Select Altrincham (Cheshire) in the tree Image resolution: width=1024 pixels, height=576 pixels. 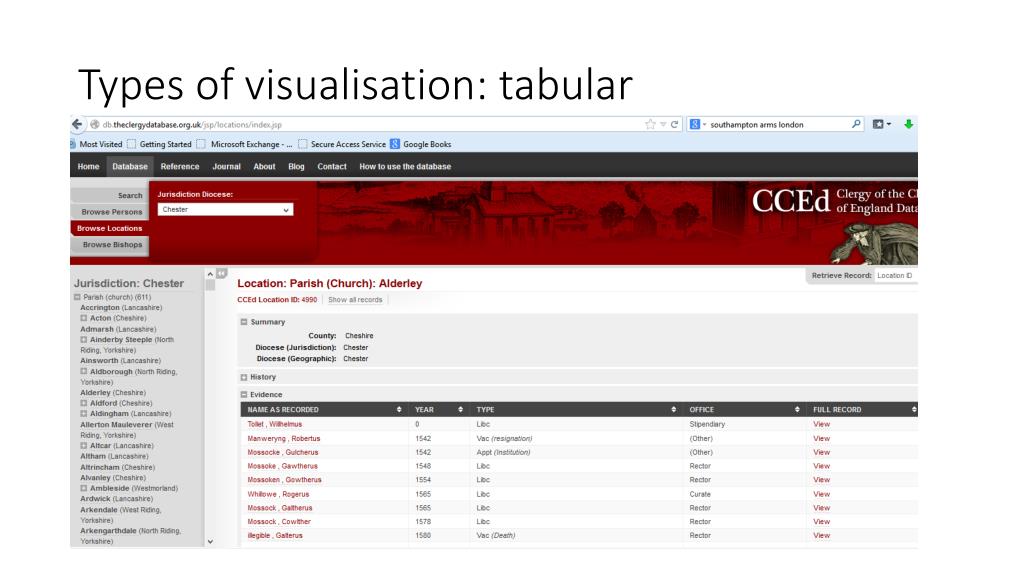coord(118,467)
